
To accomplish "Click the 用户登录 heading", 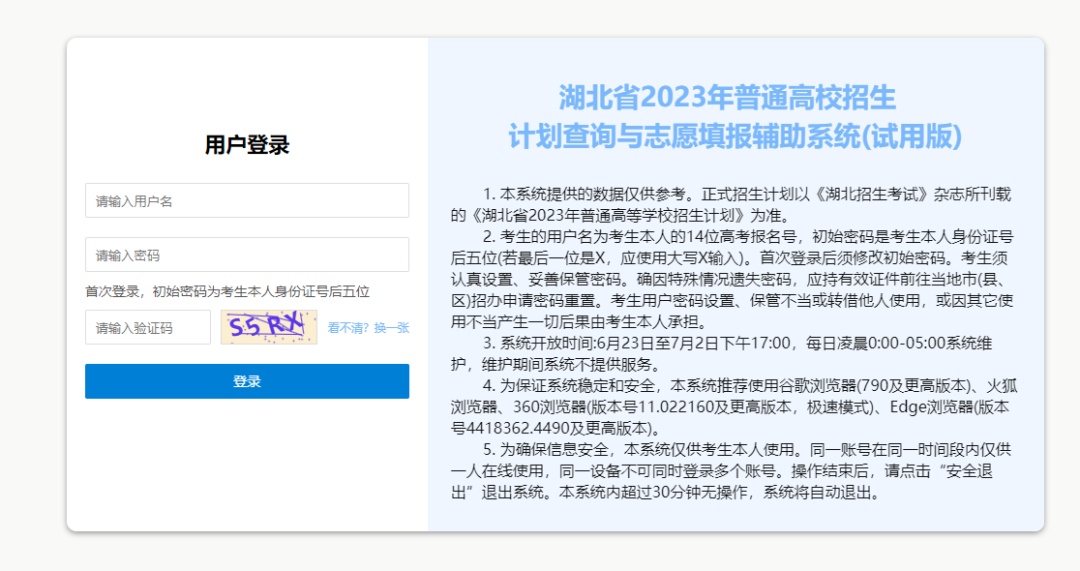I will (247, 145).
